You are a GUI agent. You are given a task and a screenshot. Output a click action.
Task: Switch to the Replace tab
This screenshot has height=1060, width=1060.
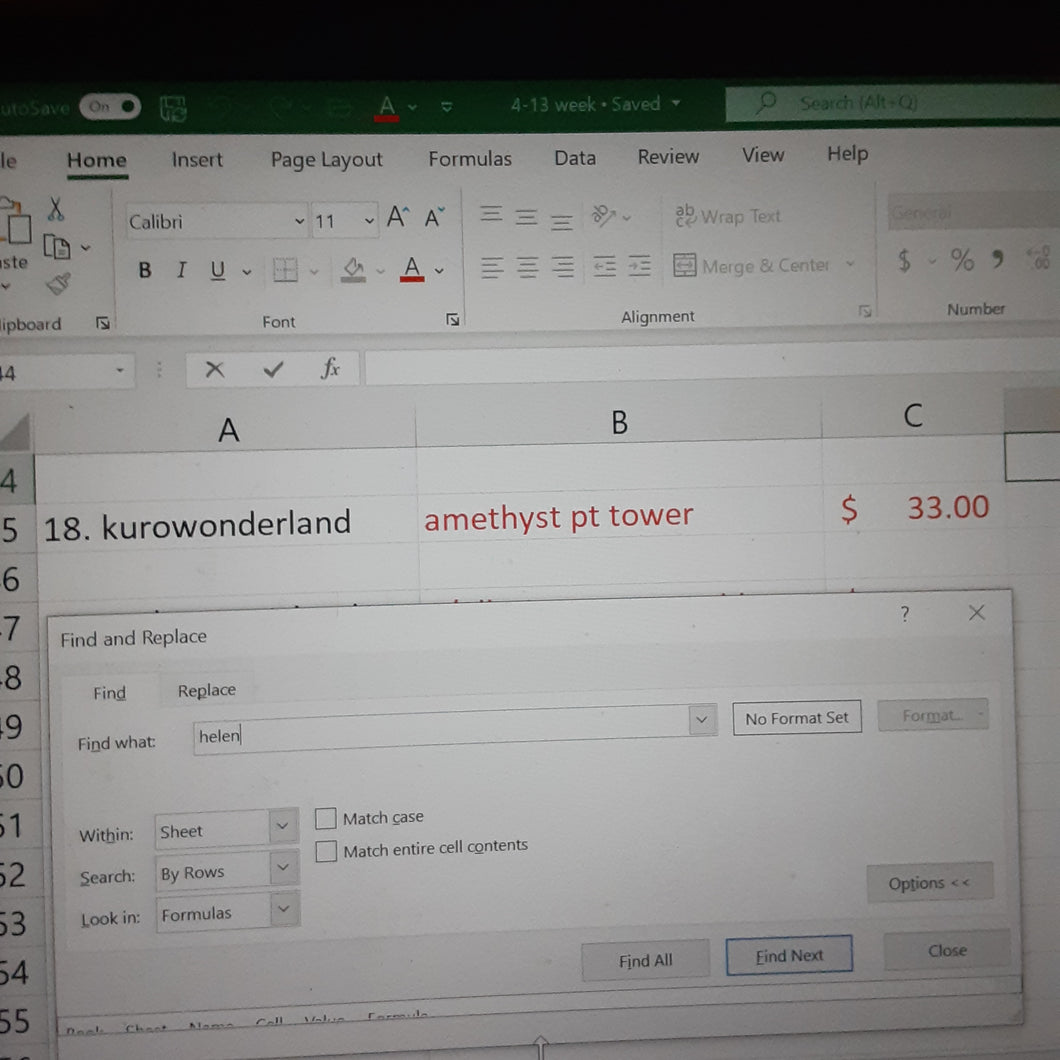click(207, 690)
